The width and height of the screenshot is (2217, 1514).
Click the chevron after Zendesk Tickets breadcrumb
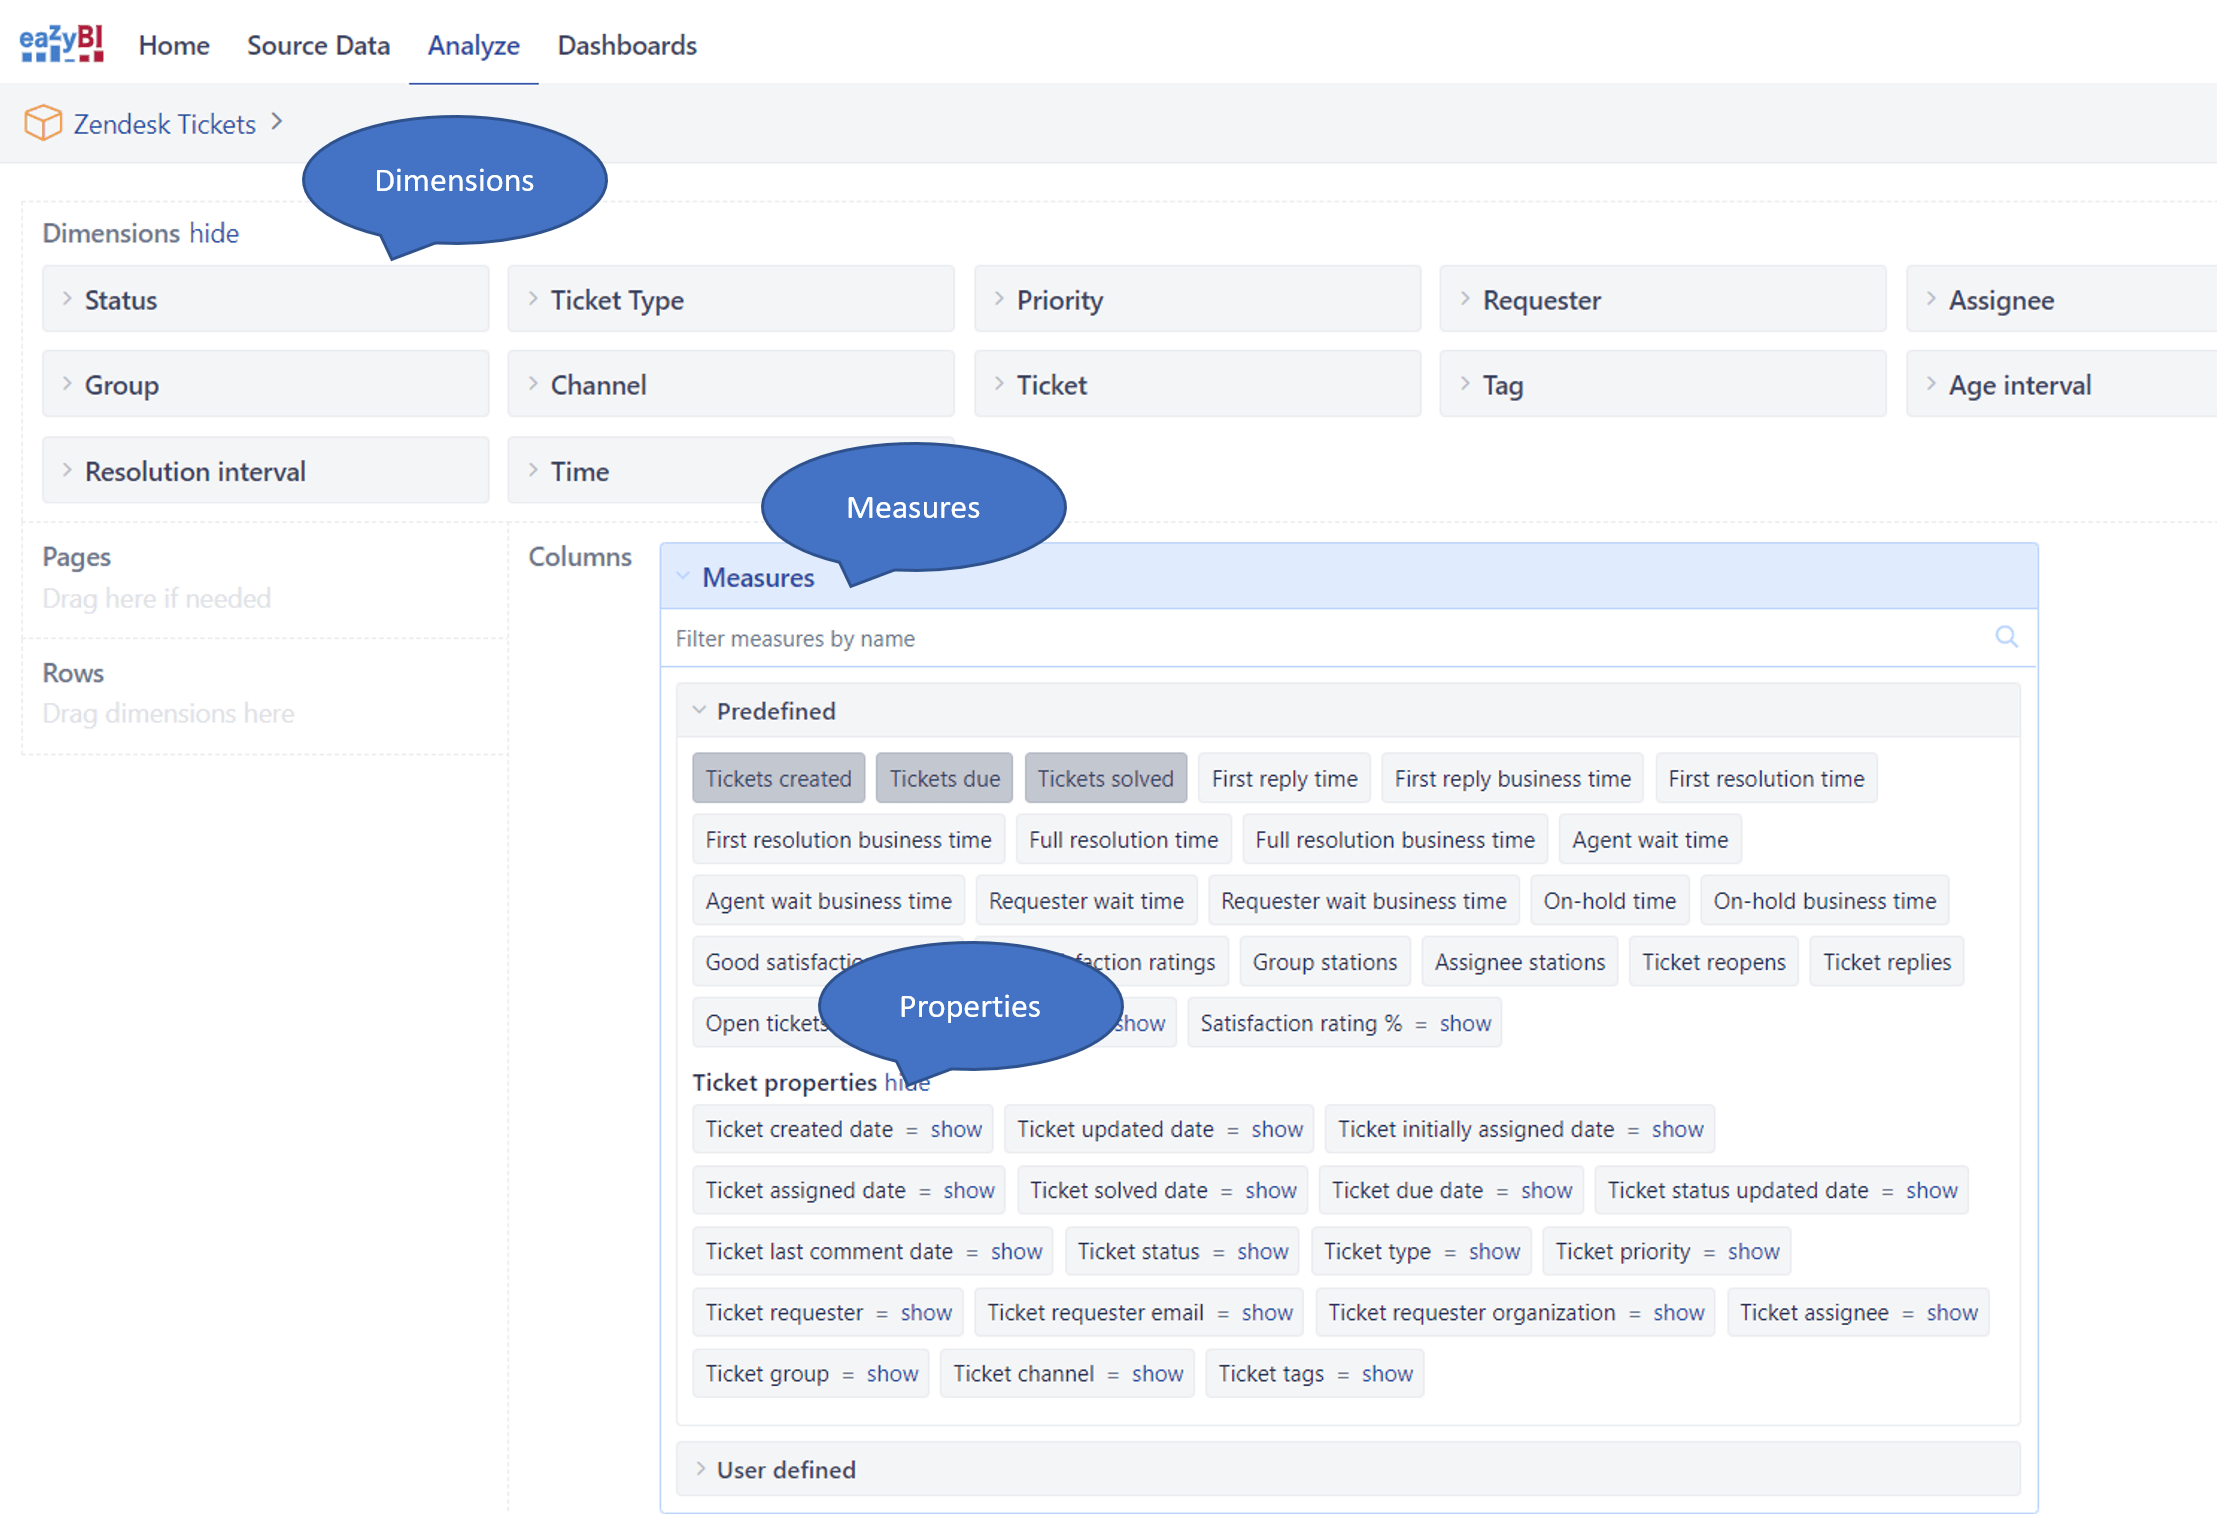point(277,122)
